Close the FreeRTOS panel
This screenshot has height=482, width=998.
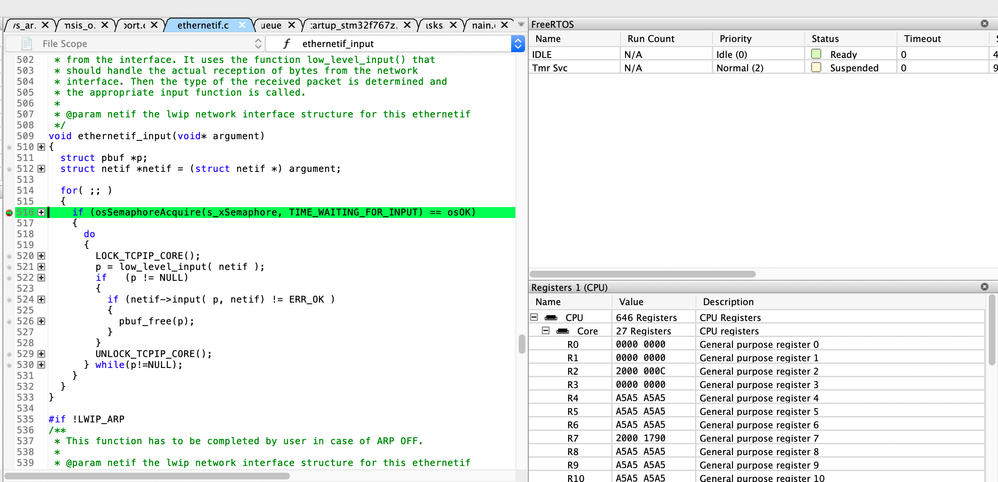tap(985, 24)
